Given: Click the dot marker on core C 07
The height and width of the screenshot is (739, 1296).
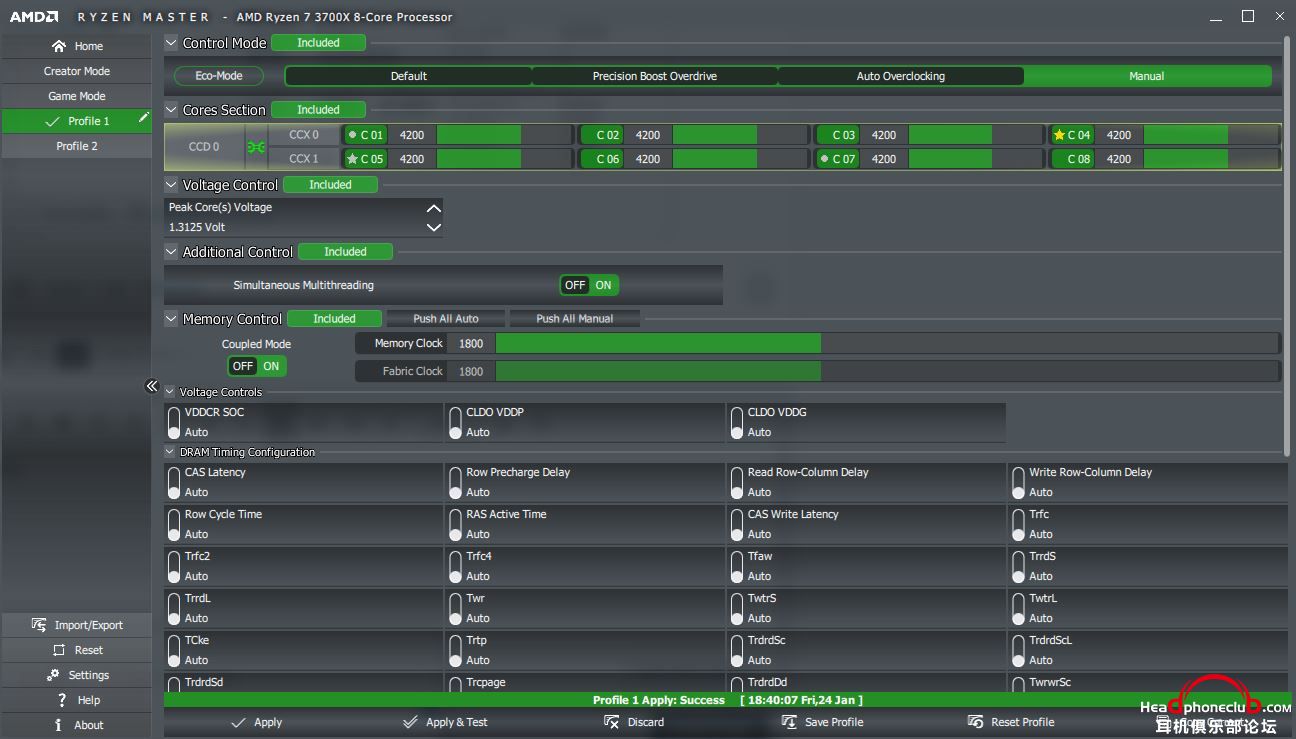Looking at the screenshot, I should [x=823, y=159].
